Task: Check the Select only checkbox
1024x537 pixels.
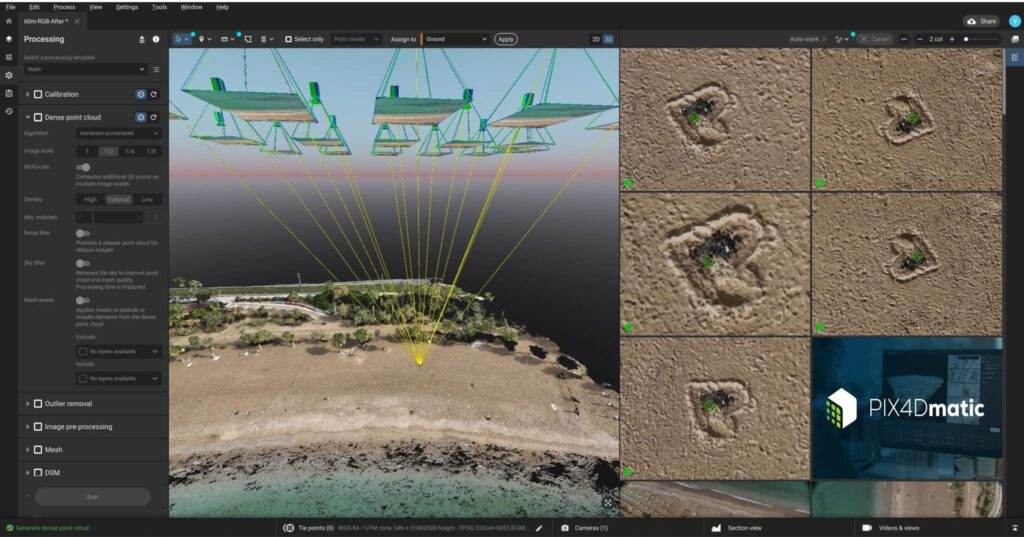Action: coord(289,39)
